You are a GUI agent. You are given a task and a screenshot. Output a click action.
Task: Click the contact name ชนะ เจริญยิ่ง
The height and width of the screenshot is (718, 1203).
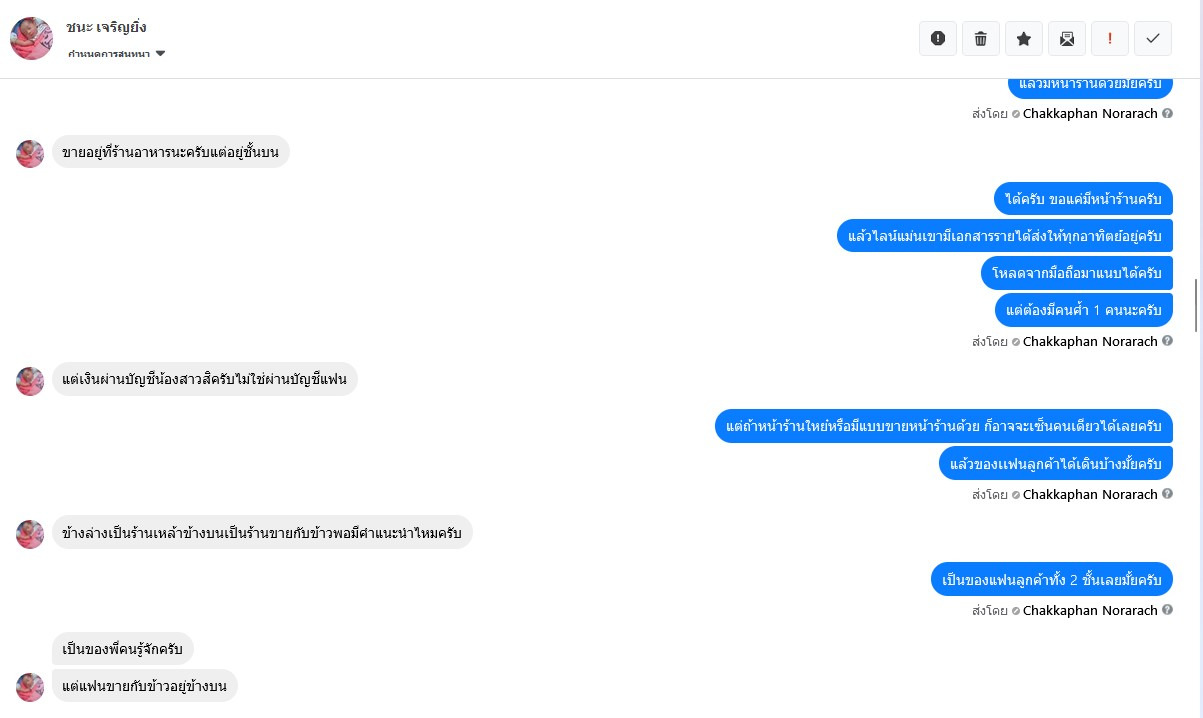(x=106, y=27)
